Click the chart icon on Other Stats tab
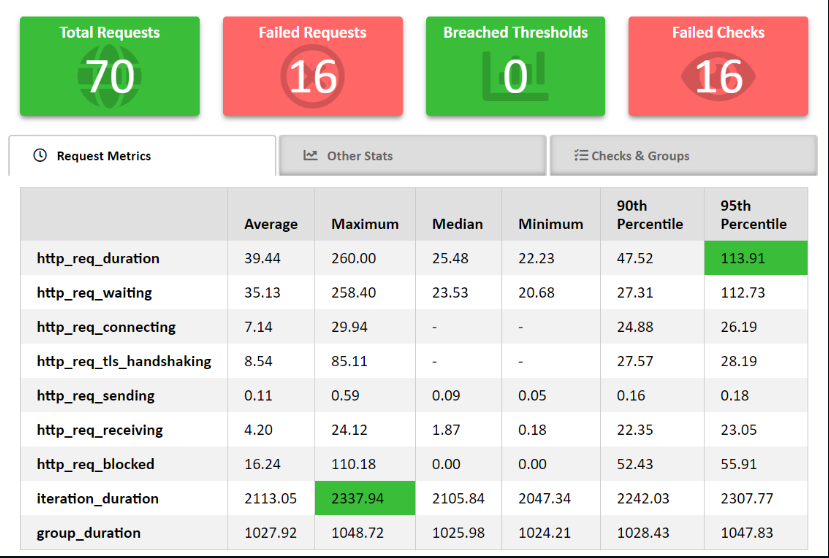Image resolution: width=829 pixels, height=558 pixels. point(311,156)
